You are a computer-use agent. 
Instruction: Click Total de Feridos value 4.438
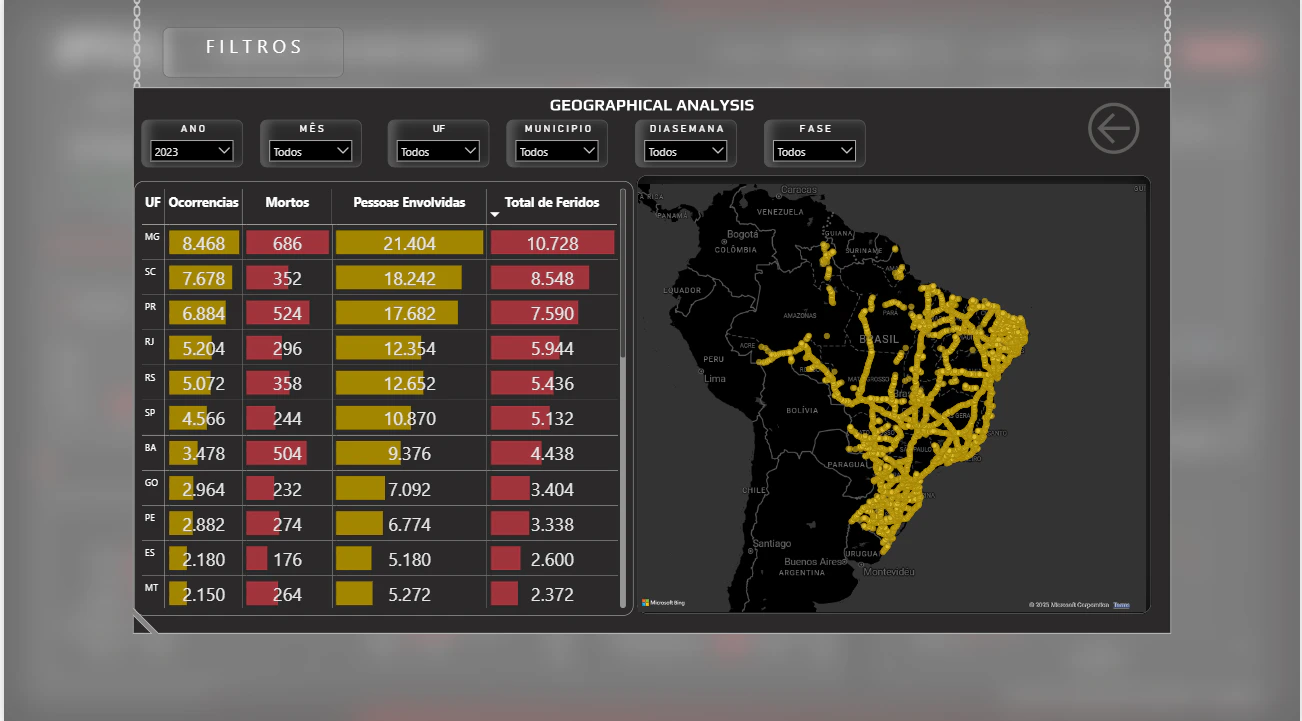(552, 453)
